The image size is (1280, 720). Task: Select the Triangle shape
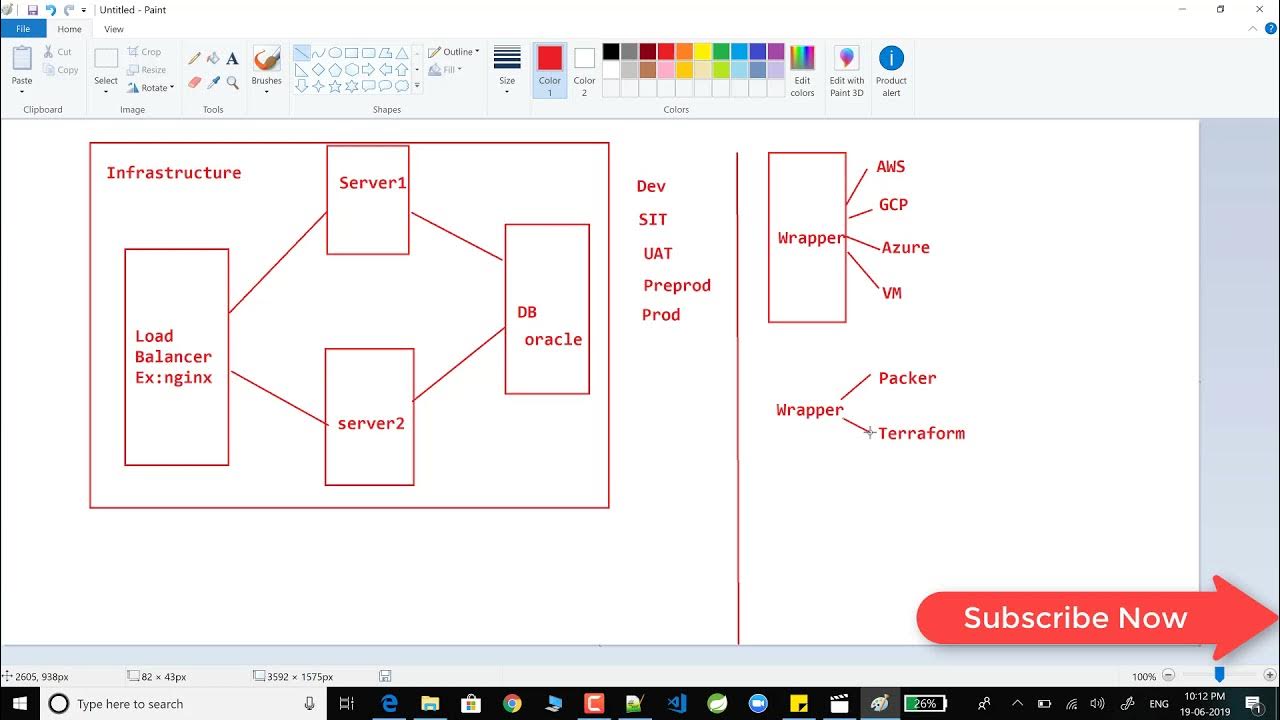(x=402, y=53)
